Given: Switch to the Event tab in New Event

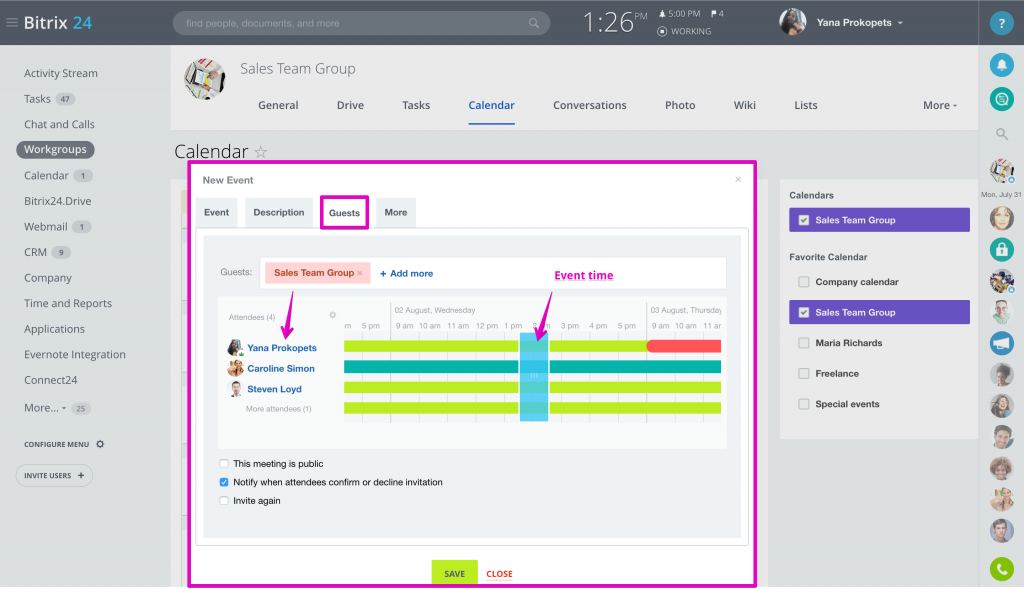Looking at the screenshot, I should [x=216, y=212].
